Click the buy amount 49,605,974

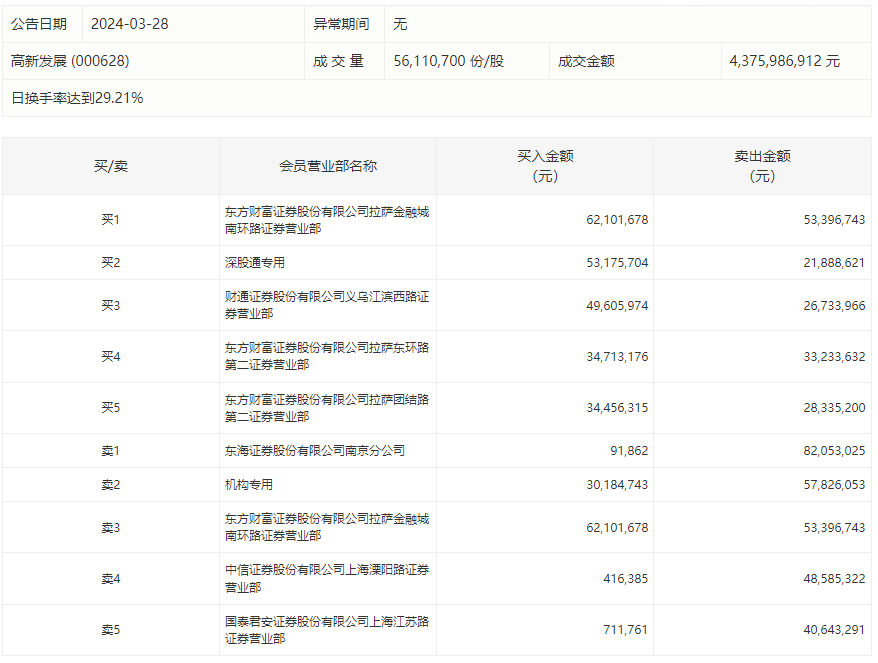(617, 306)
